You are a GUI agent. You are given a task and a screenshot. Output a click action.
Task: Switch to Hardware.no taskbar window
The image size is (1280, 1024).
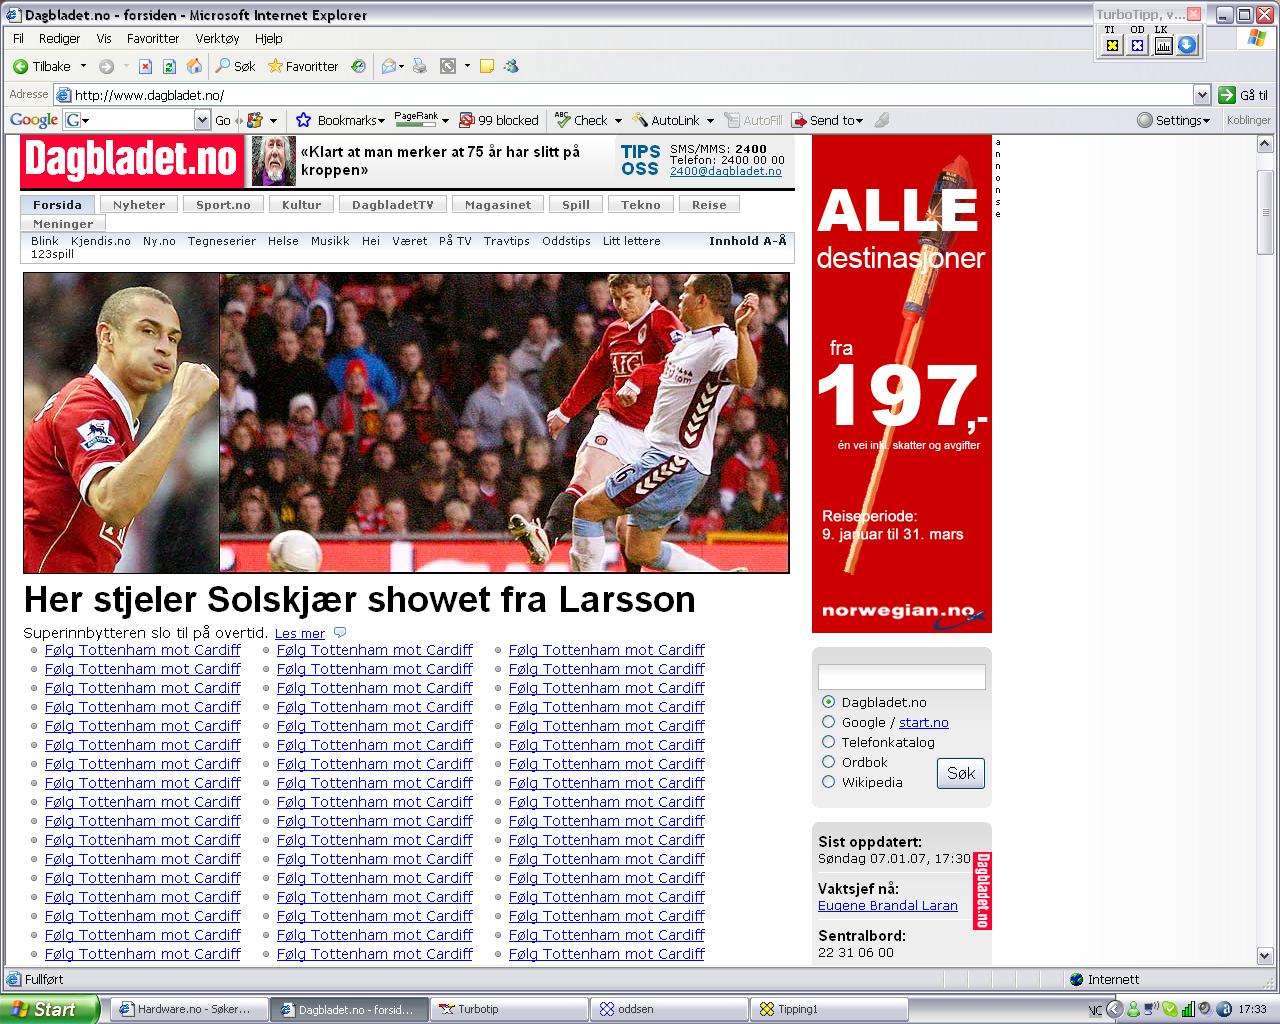tap(188, 1009)
